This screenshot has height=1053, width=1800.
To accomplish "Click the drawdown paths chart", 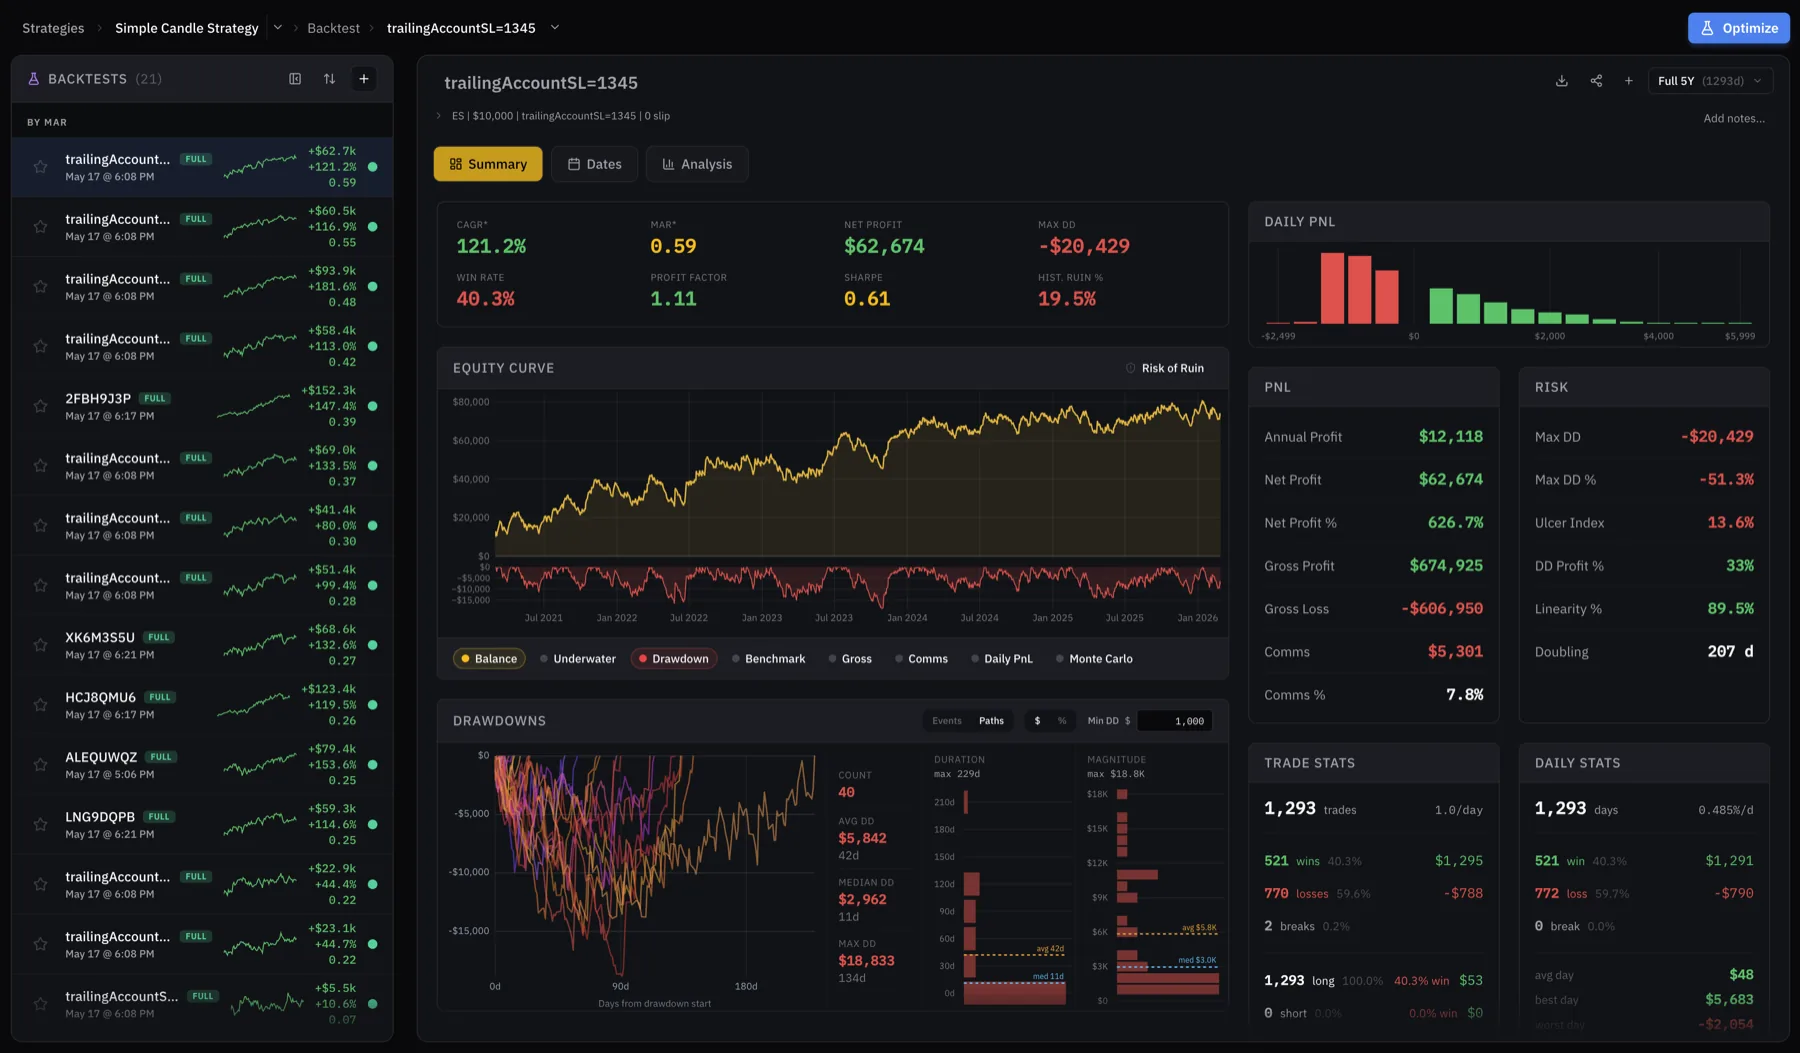I will click(x=655, y=870).
